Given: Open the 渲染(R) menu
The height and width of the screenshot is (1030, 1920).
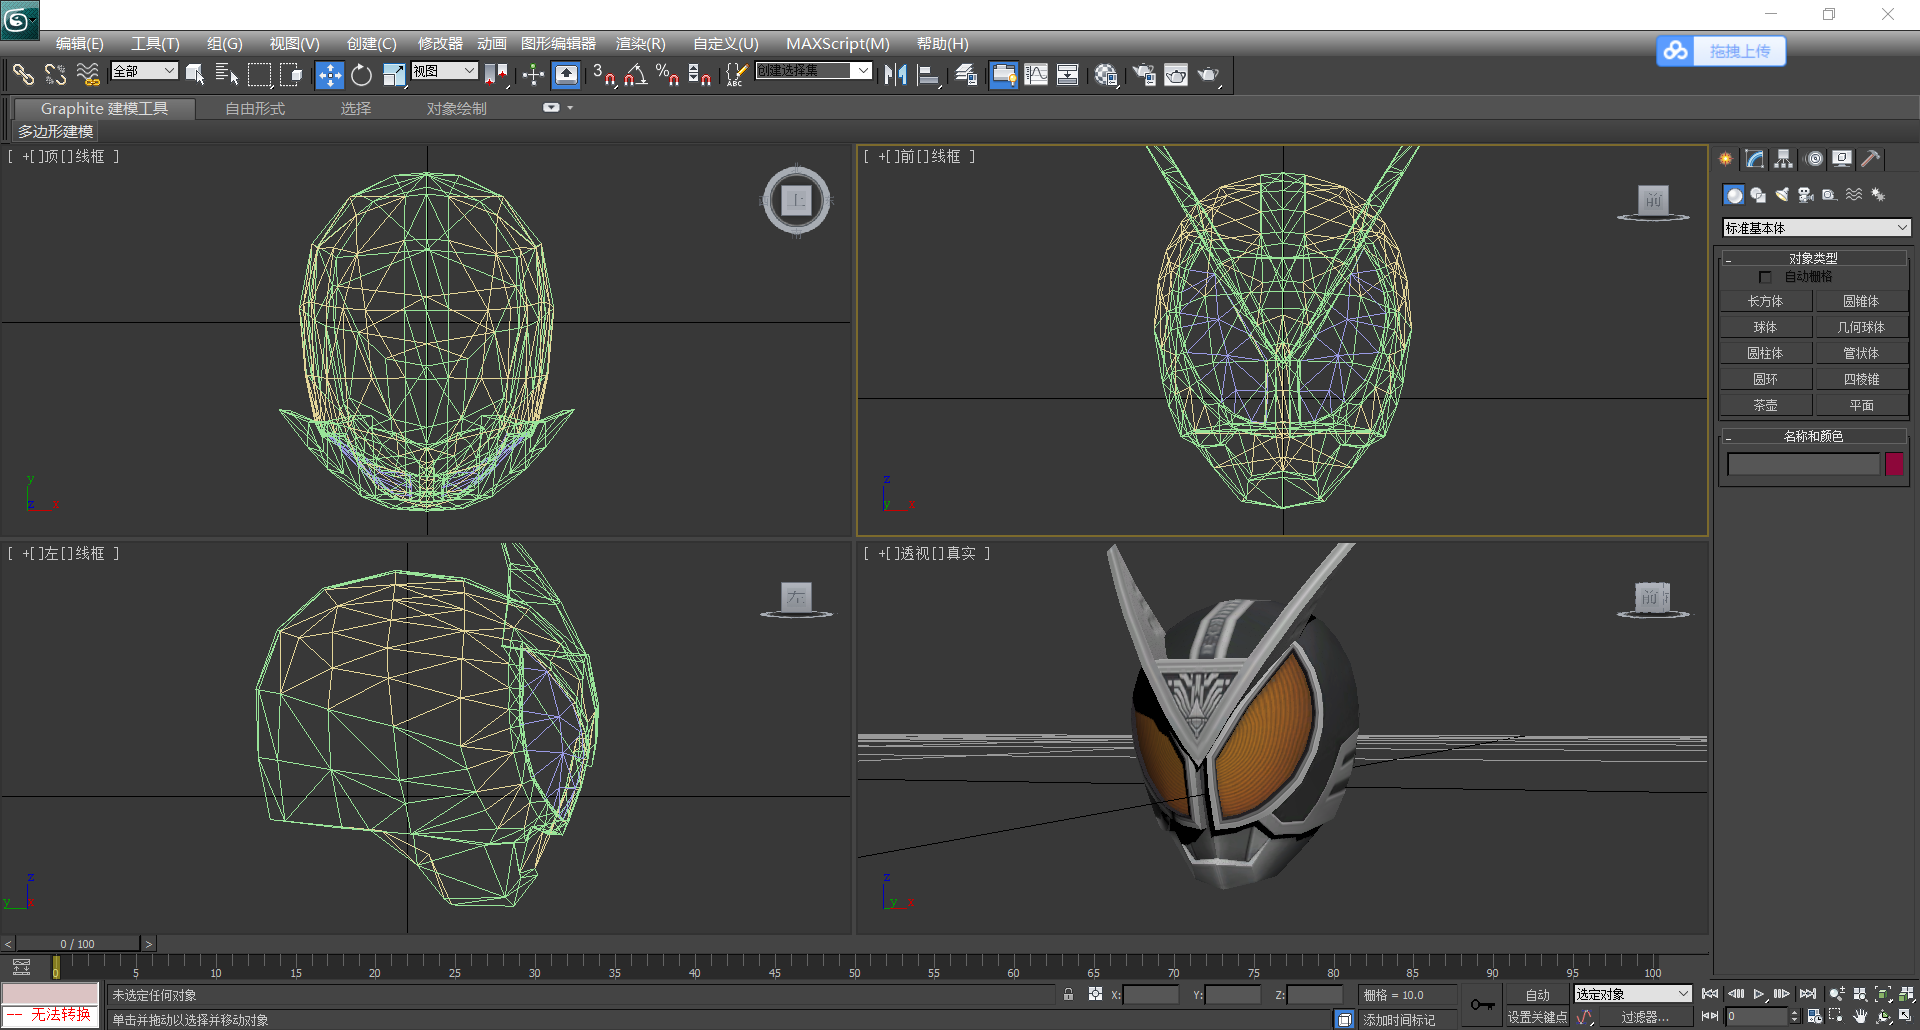Looking at the screenshot, I should tap(640, 43).
